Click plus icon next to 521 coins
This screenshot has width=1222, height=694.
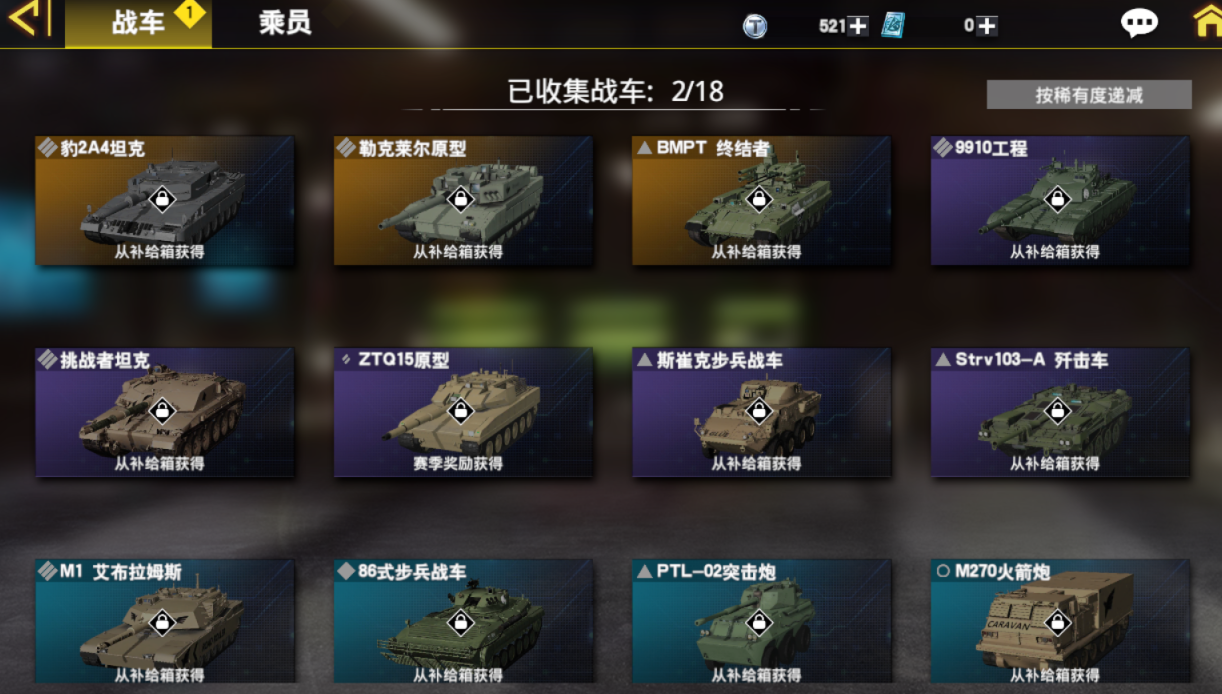point(858,26)
